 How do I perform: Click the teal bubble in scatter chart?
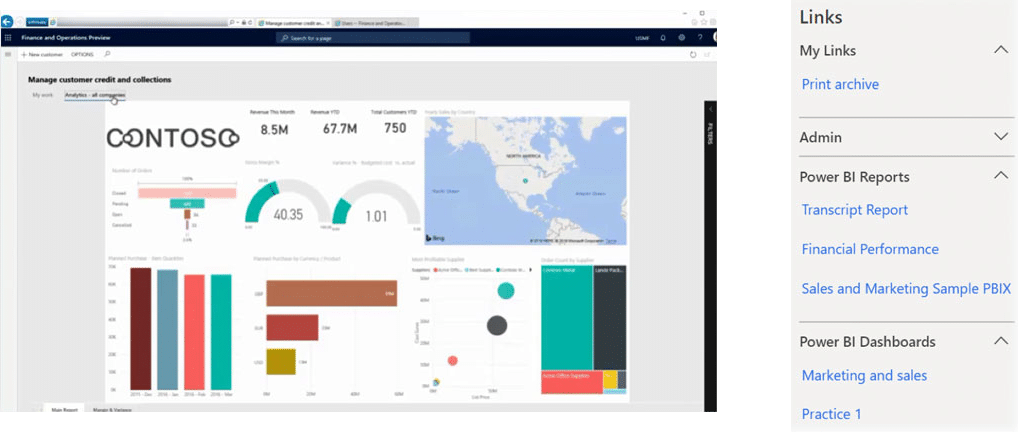point(505,291)
